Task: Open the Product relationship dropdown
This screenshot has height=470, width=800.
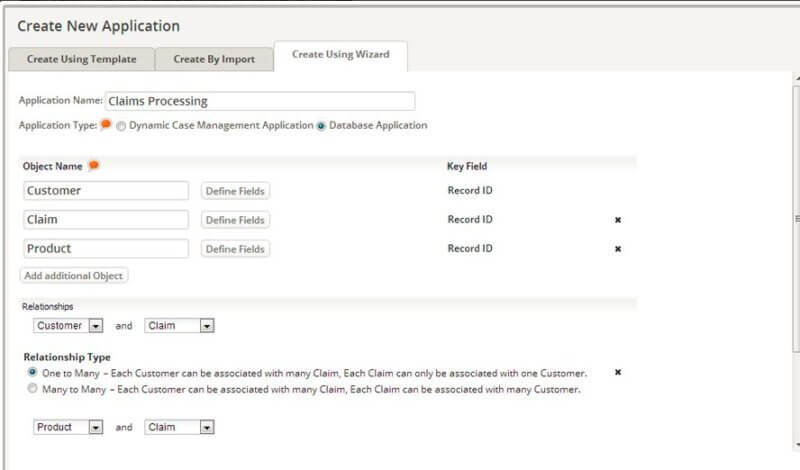Action: tap(67, 427)
